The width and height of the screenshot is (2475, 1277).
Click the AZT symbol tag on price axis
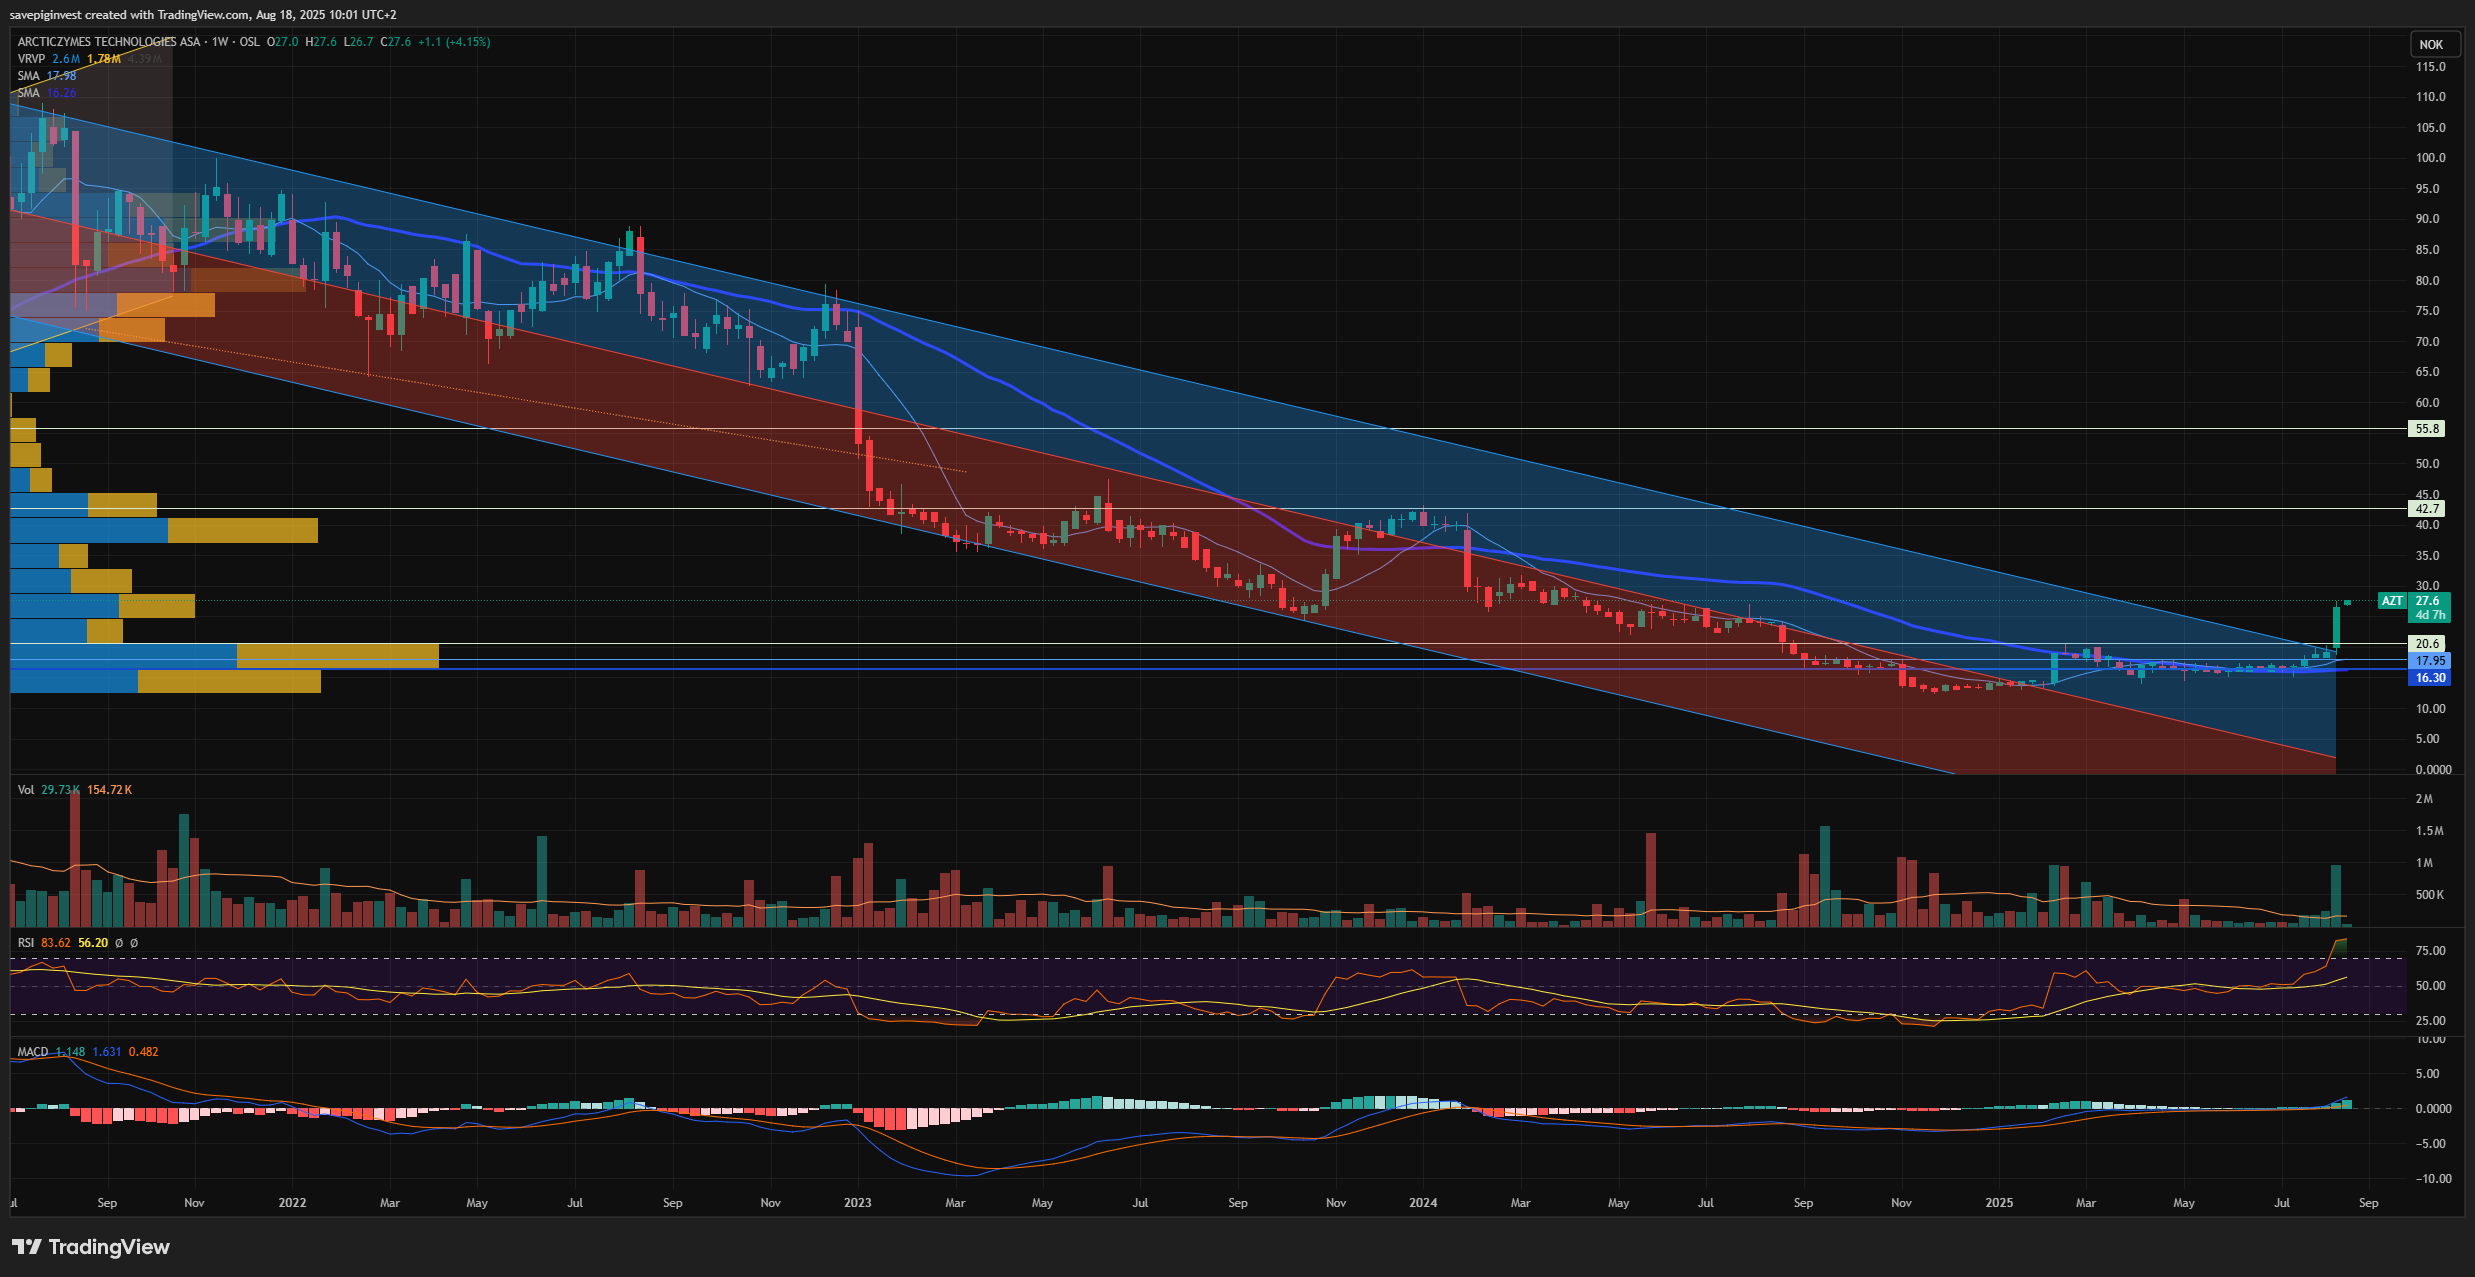(2392, 601)
